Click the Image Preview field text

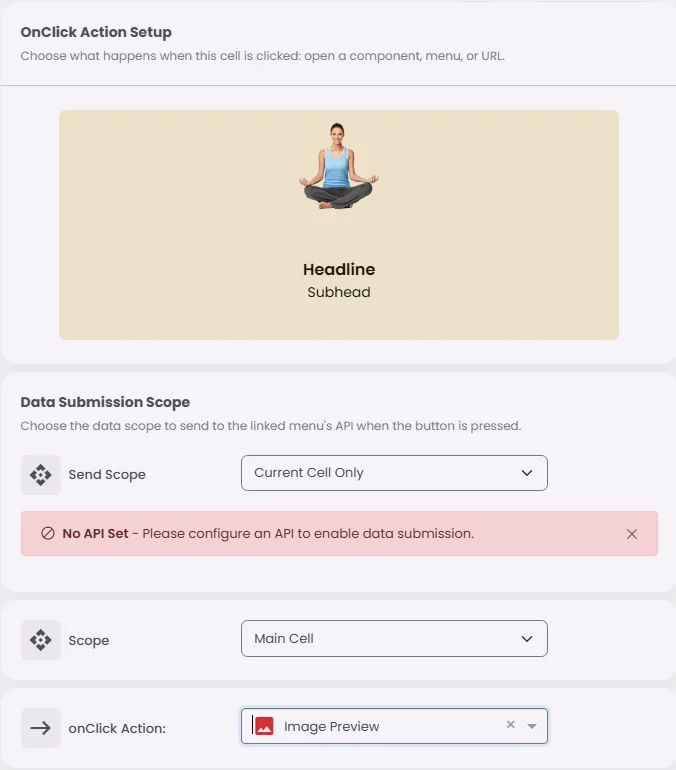(331, 726)
